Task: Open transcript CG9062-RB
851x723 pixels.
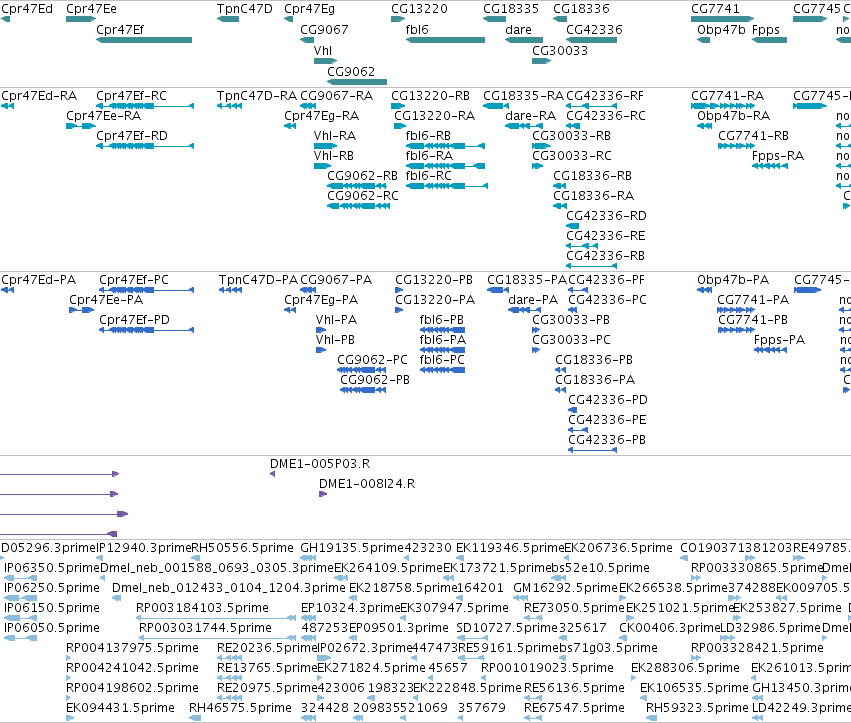Action: tap(357, 186)
